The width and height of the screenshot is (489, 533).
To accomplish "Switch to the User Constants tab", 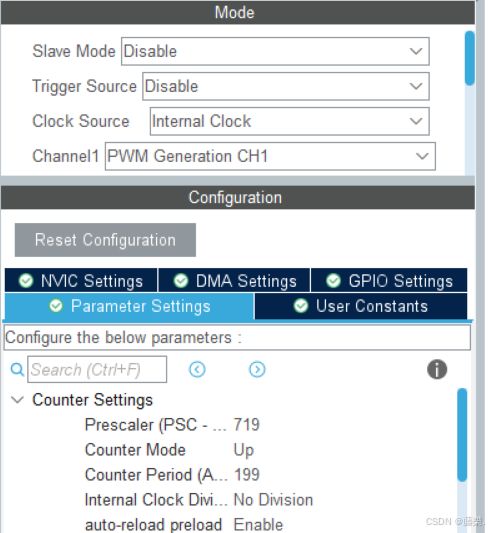I will click(361, 306).
